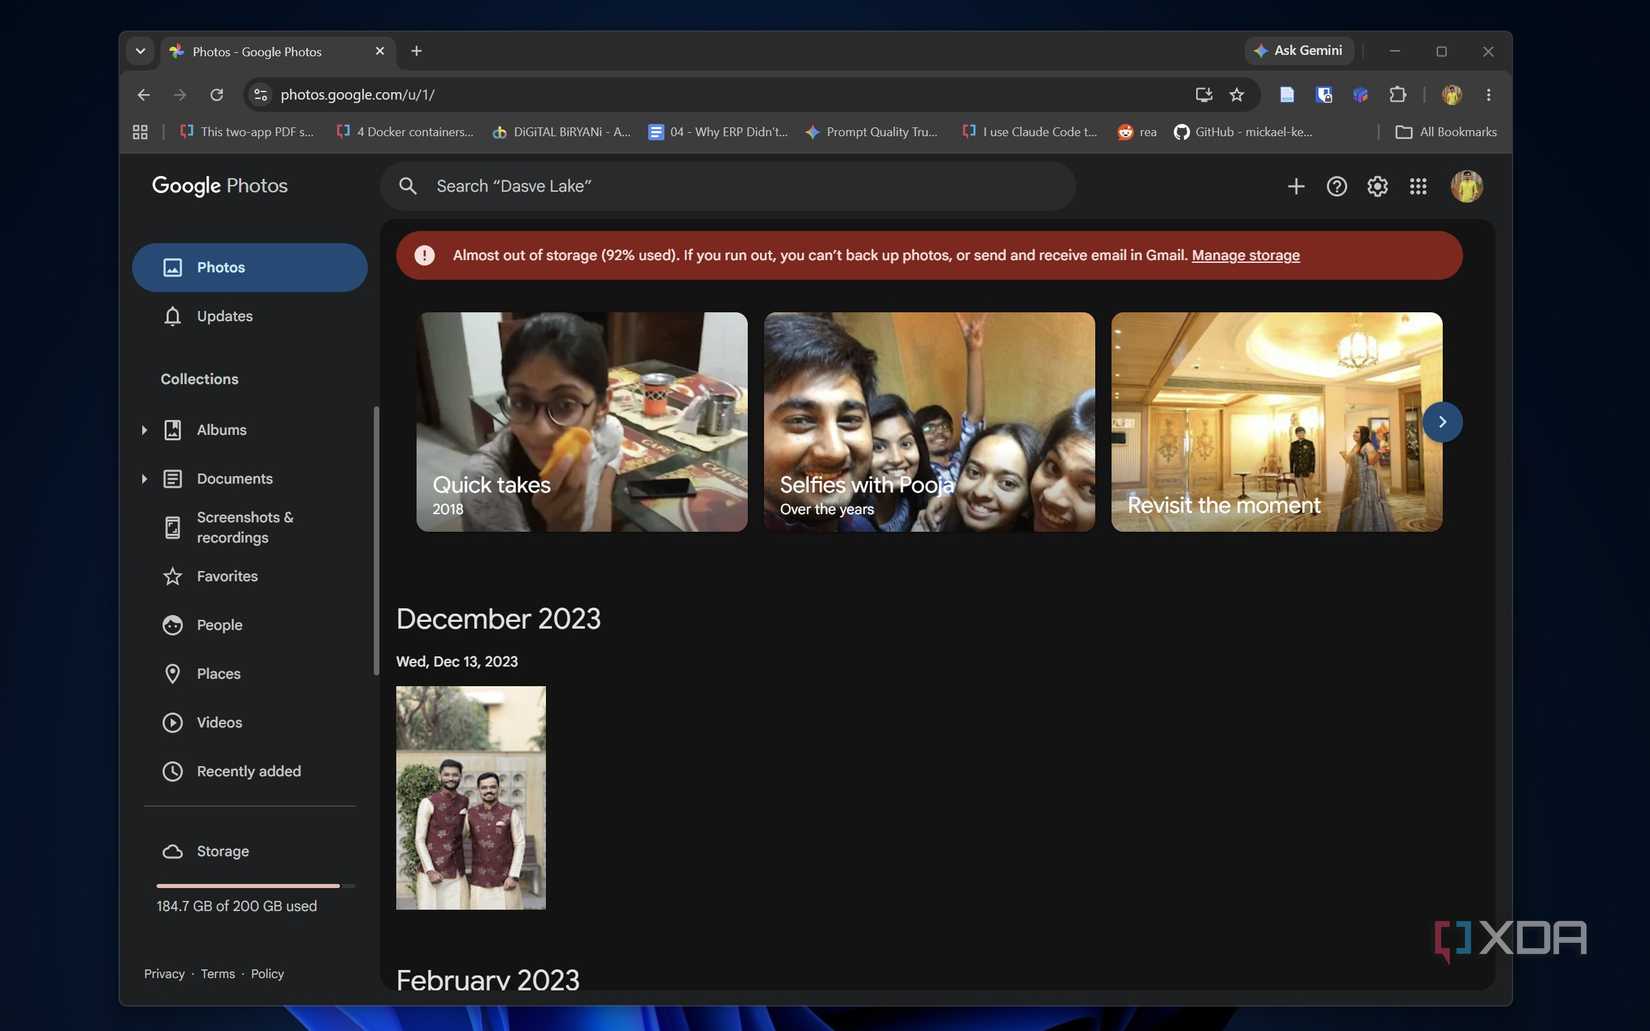Screen dimensions: 1650x1031
Task: Open the Google account avatar
Action: 1467,186
